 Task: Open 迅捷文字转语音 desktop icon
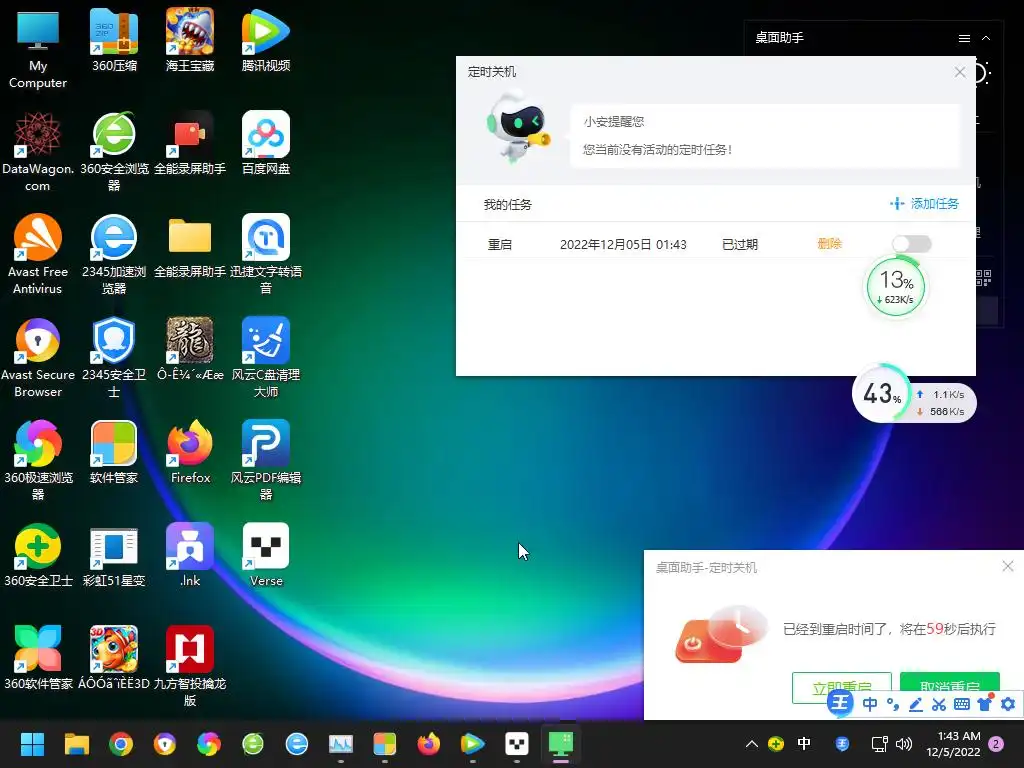pyautogui.click(x=266, y=255)
